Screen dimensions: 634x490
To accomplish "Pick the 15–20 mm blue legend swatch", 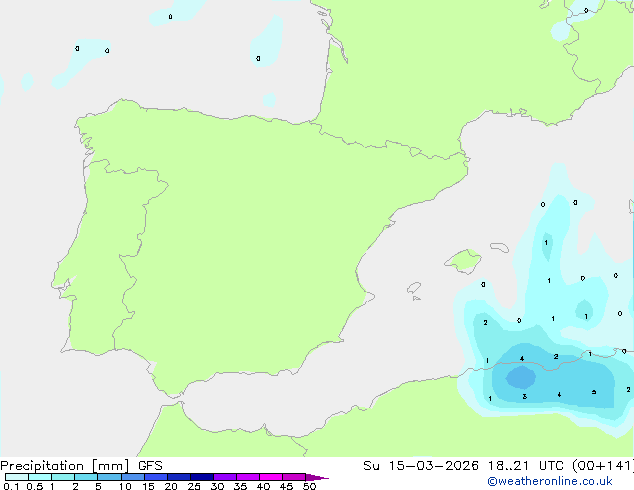I will point(156,477).
